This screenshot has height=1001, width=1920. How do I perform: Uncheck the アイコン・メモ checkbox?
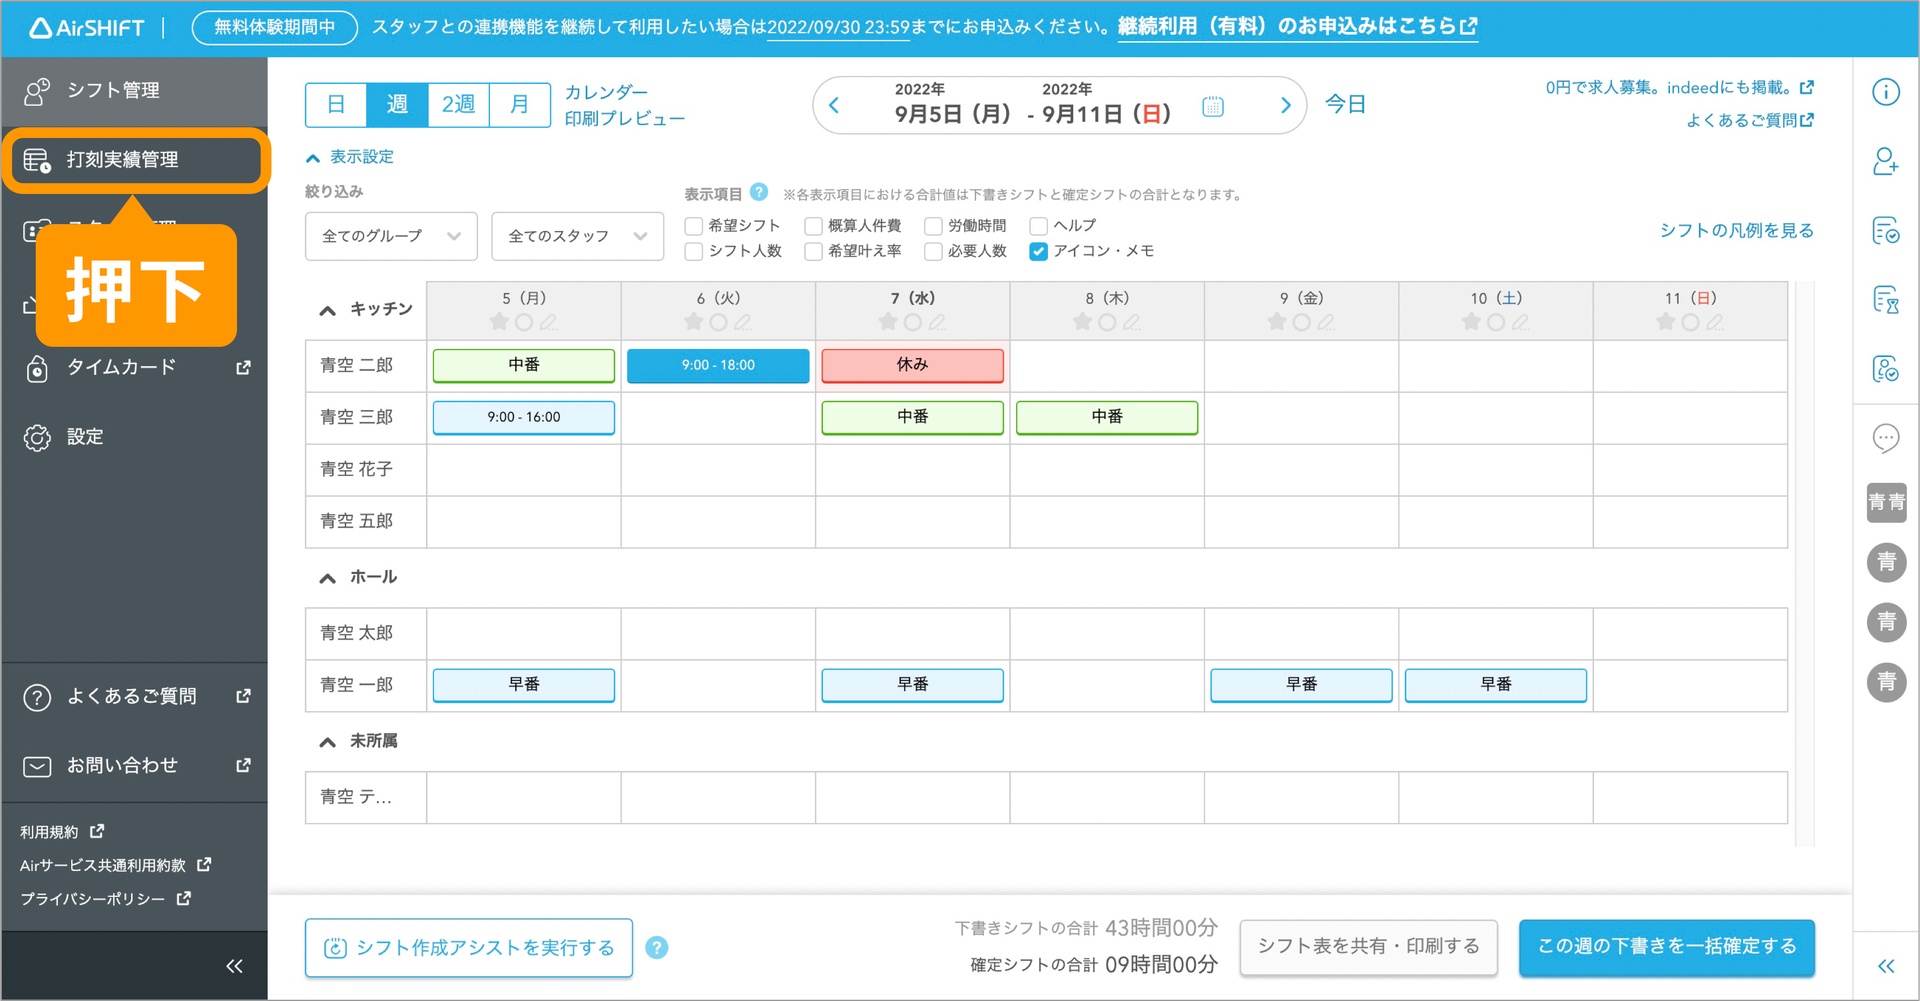point(1039,251)
